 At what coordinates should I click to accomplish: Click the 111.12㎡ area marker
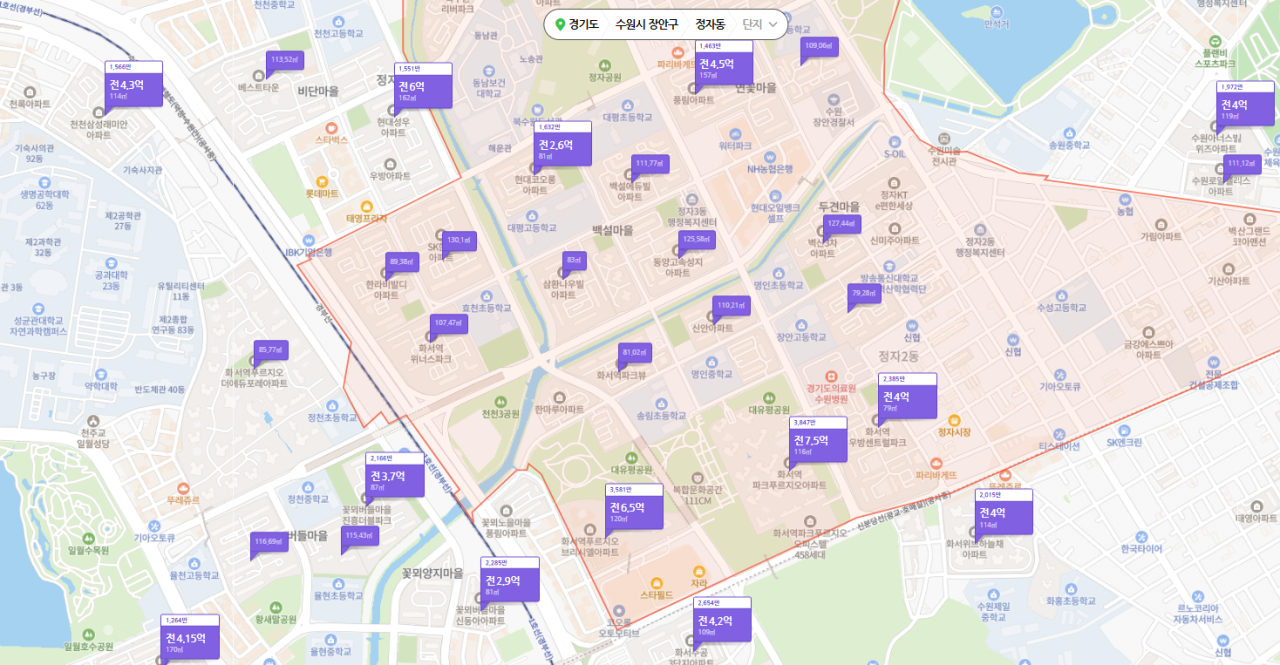tap(1242, 164)
